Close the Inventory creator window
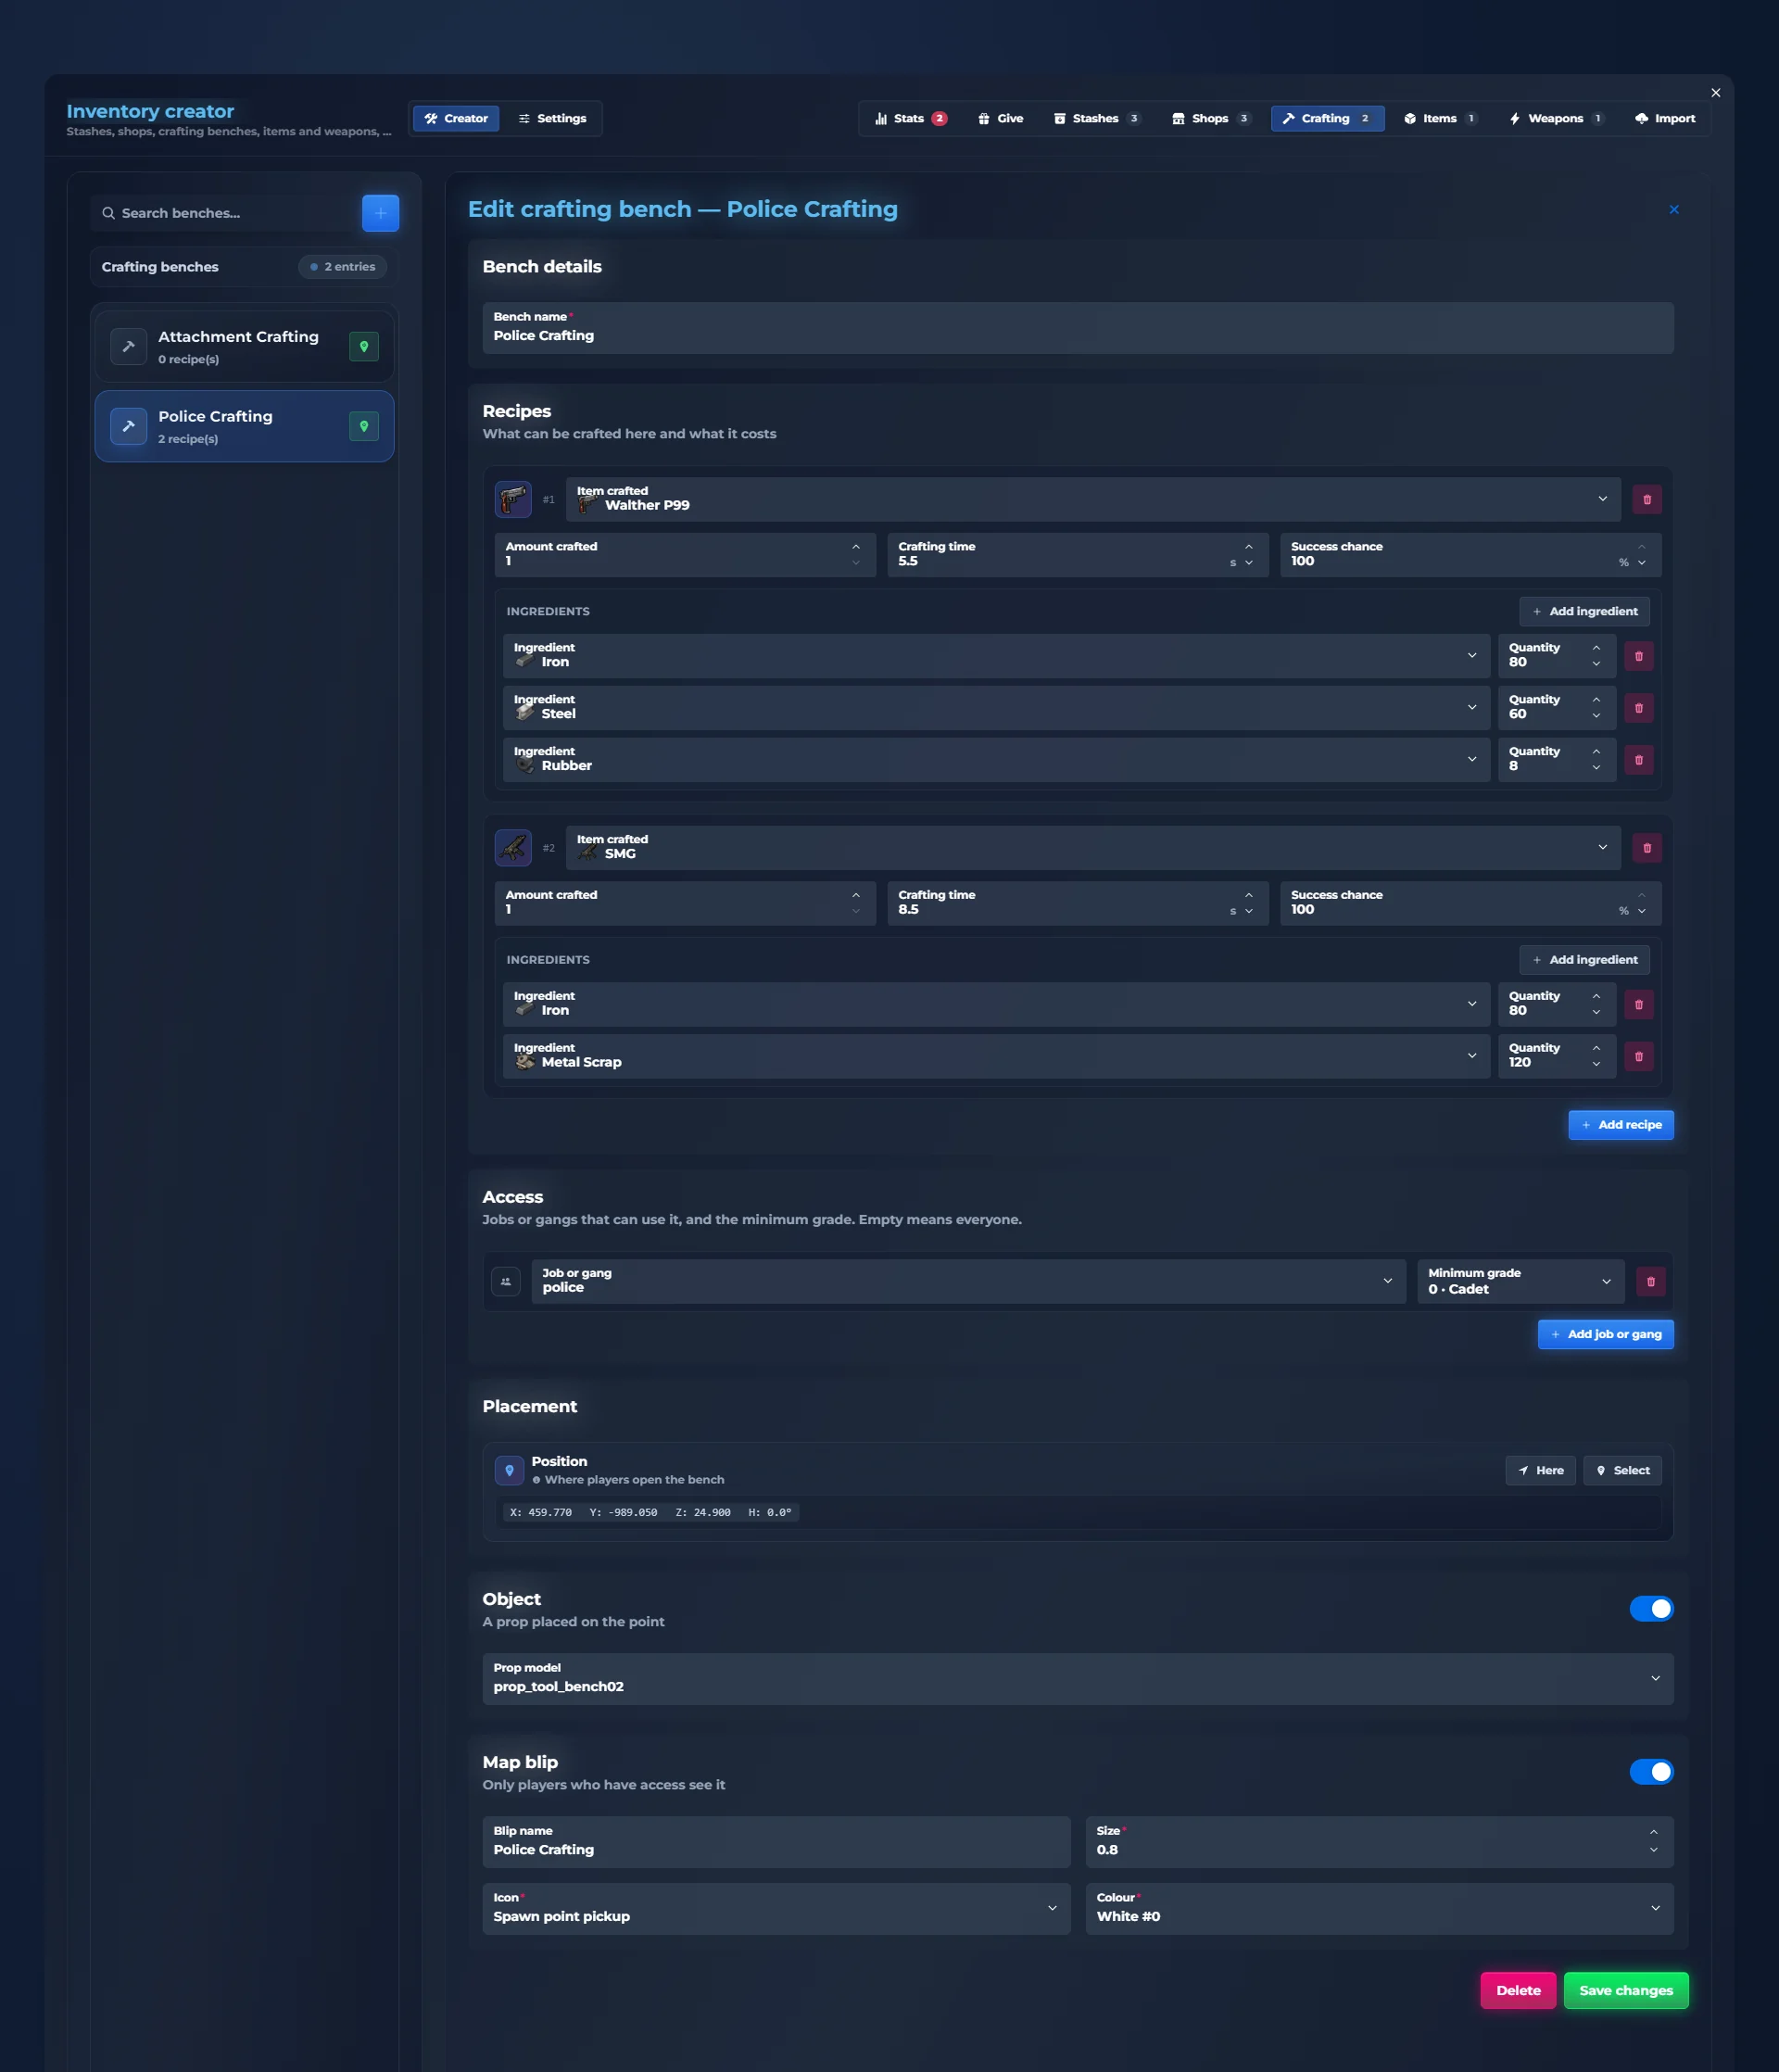Image resolution: width=1779 pixels, height=2072 pixels. 1715,93
